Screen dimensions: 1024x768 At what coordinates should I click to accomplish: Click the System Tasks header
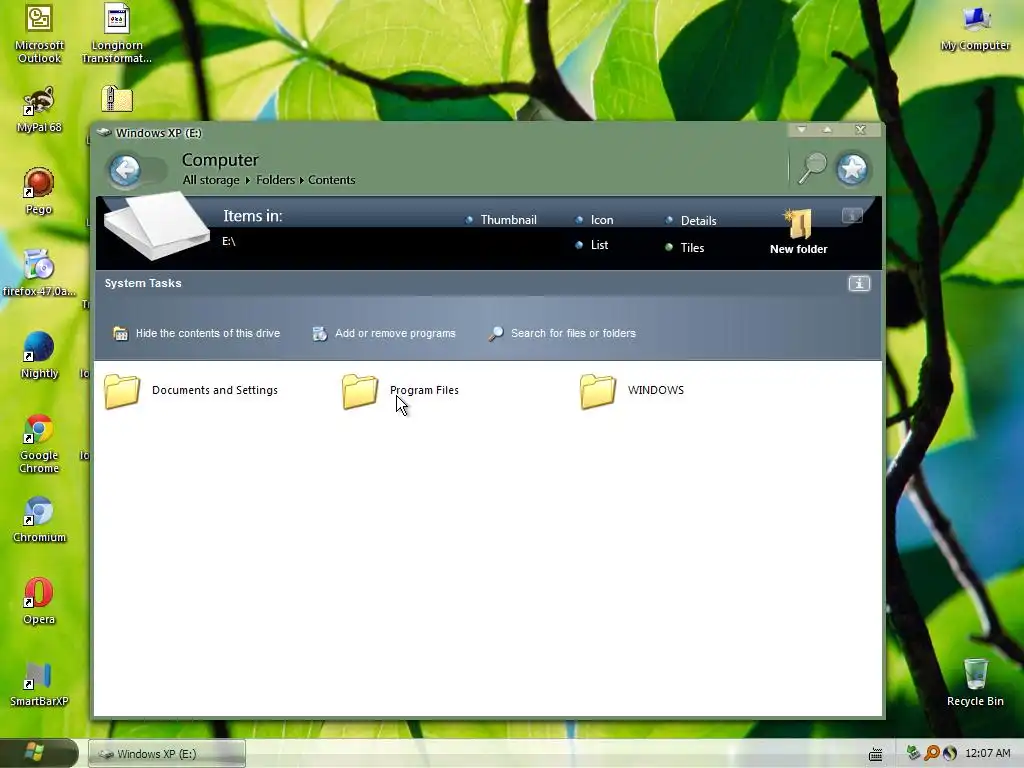[x=143, y=283]
